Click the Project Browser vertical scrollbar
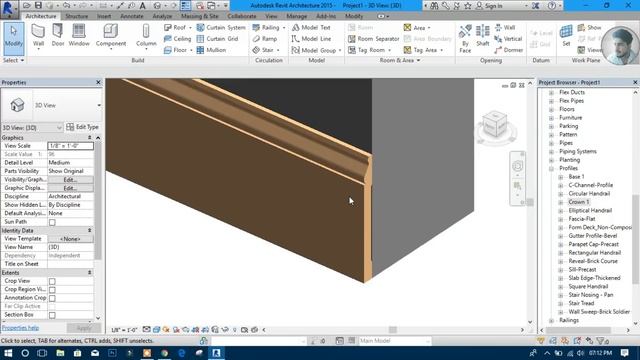The image size is (640, 360). coord(636,239)
